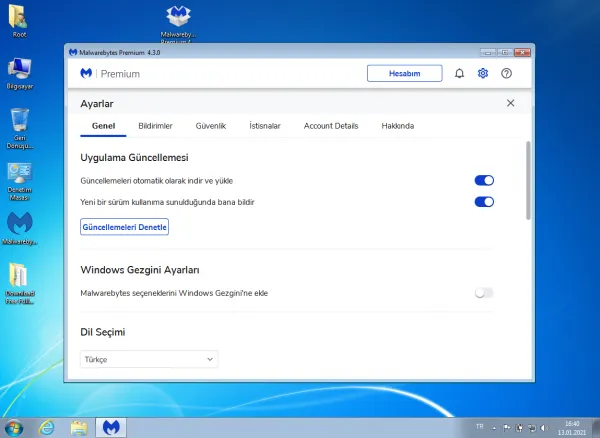Screen dimensions: 600x438
Task: Click the Güncellemeleri Denetle button
Action: (124, 227)
